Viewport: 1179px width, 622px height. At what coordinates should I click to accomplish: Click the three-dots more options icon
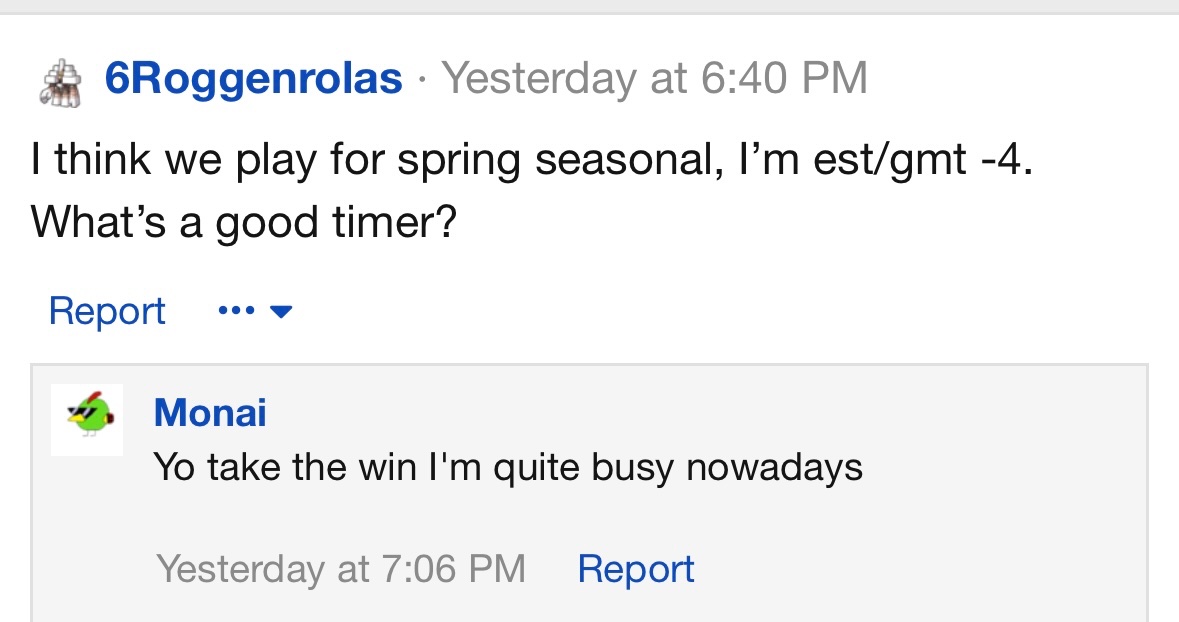(235, 311)
